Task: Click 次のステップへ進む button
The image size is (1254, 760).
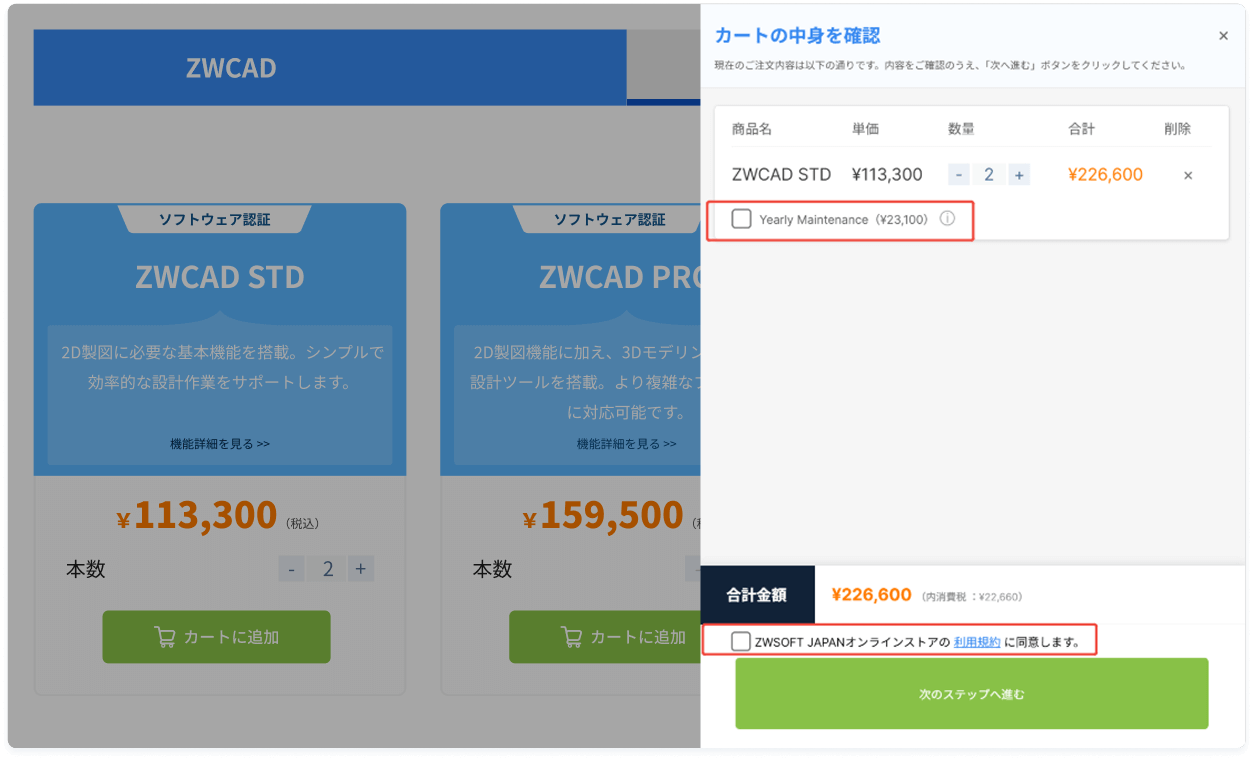Action: (971, 693)
